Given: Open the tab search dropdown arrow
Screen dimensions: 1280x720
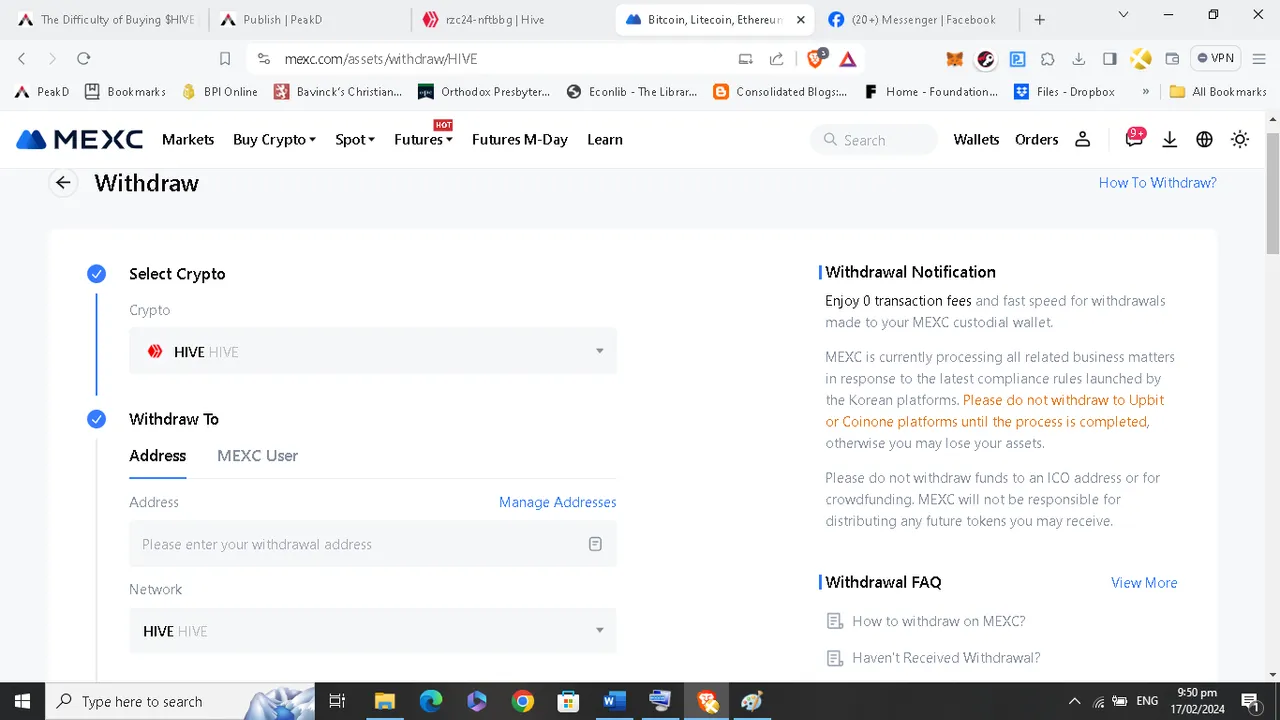Looking at the screenshot, I should (1123, 15).
